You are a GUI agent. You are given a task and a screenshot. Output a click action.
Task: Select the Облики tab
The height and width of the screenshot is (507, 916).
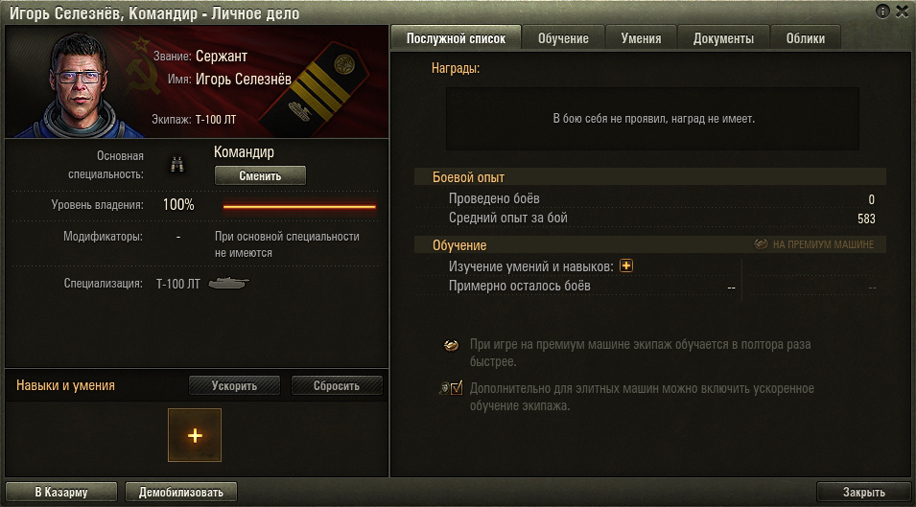point(806,39)
